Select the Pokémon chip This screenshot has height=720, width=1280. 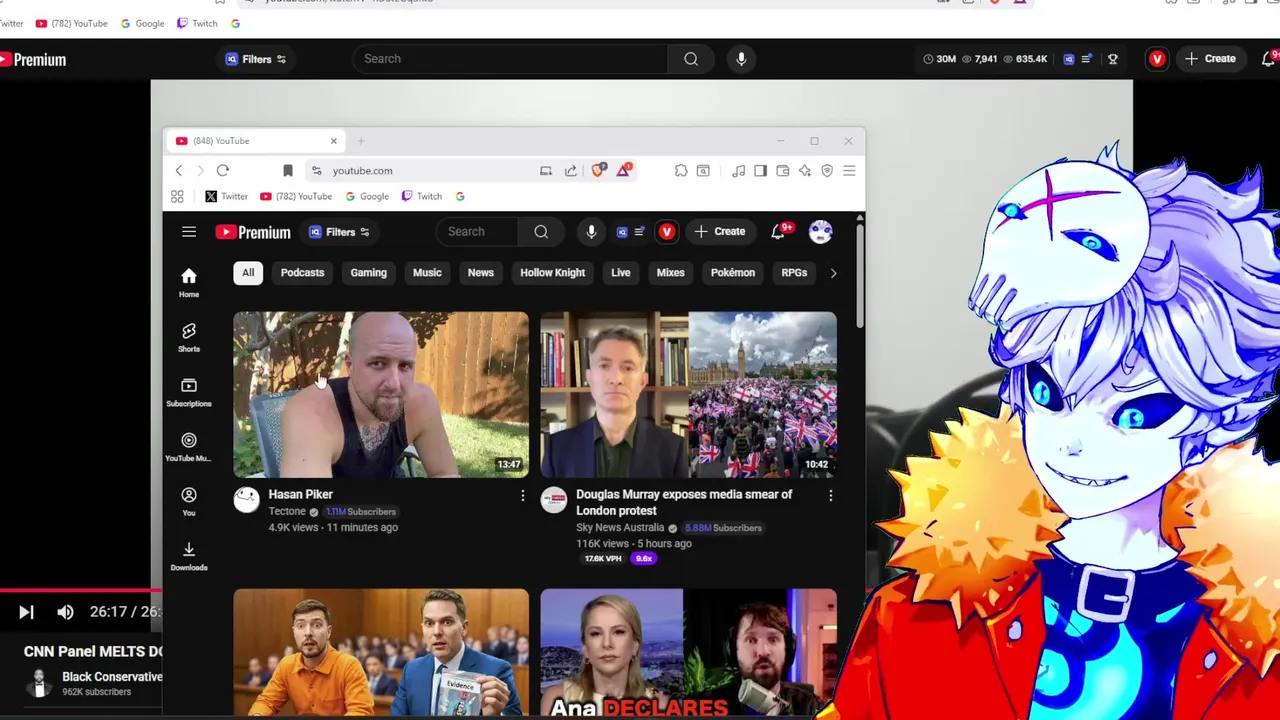733,273
